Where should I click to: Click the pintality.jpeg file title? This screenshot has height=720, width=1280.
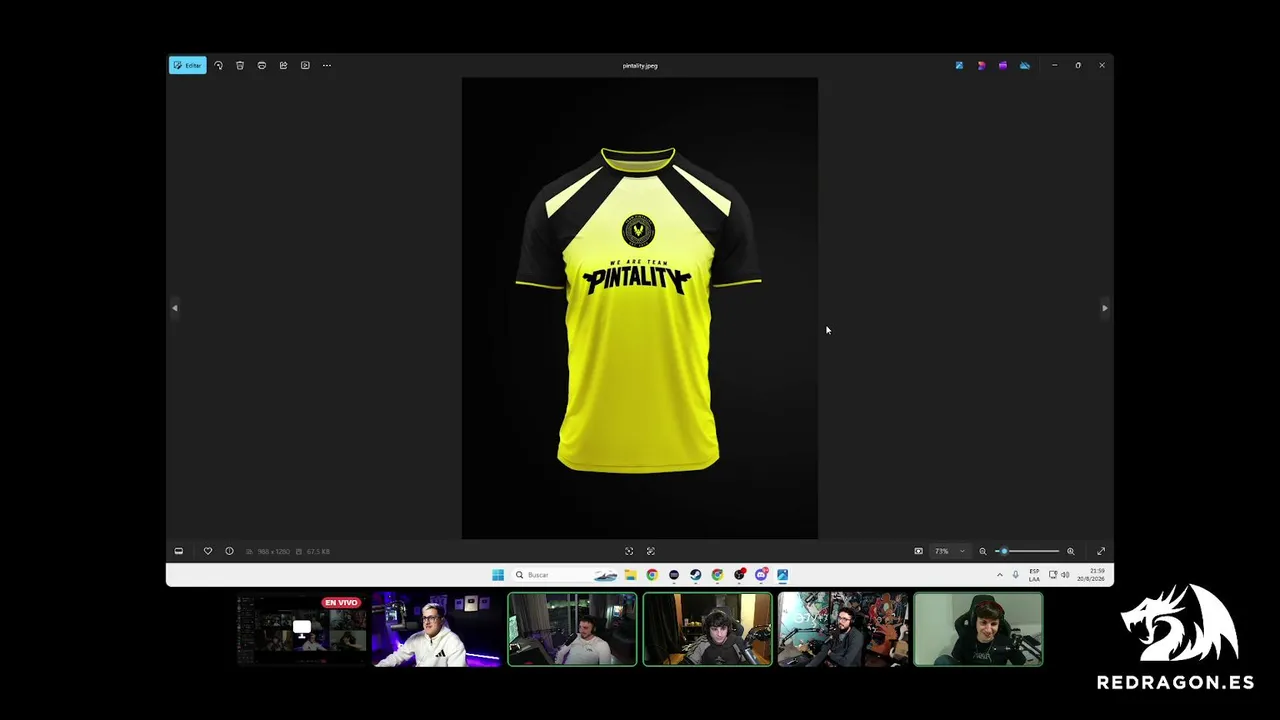640,66
